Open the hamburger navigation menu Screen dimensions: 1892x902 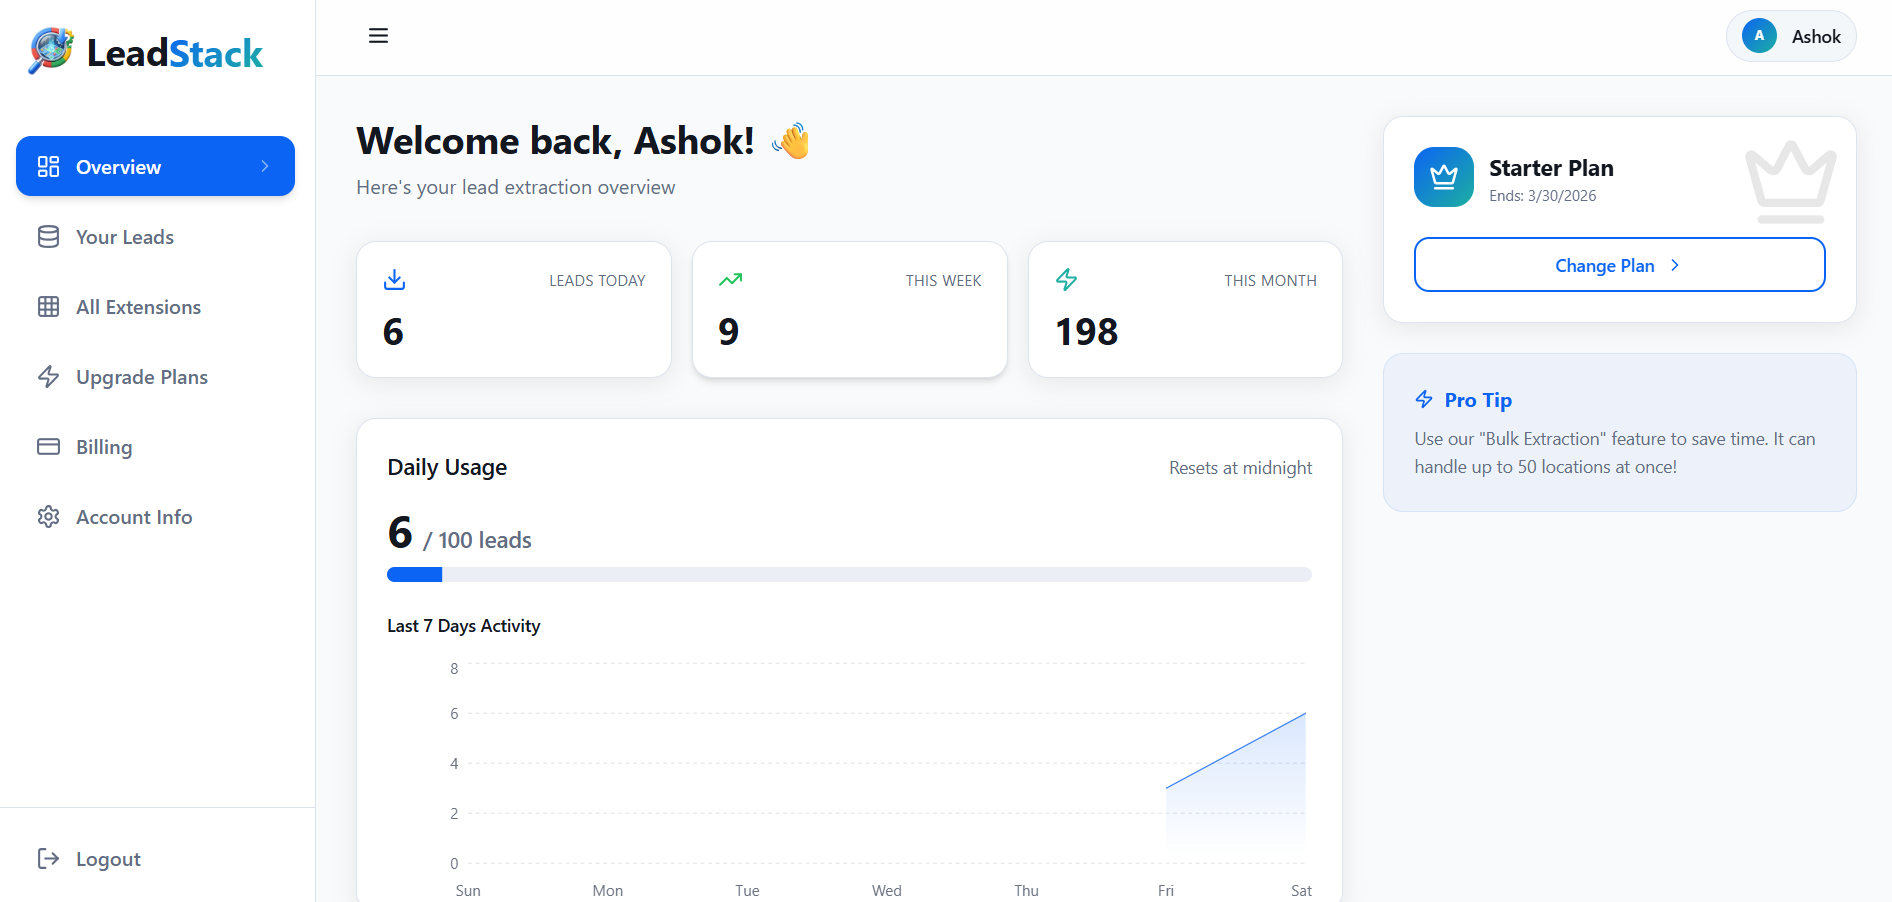pos(378,34)
